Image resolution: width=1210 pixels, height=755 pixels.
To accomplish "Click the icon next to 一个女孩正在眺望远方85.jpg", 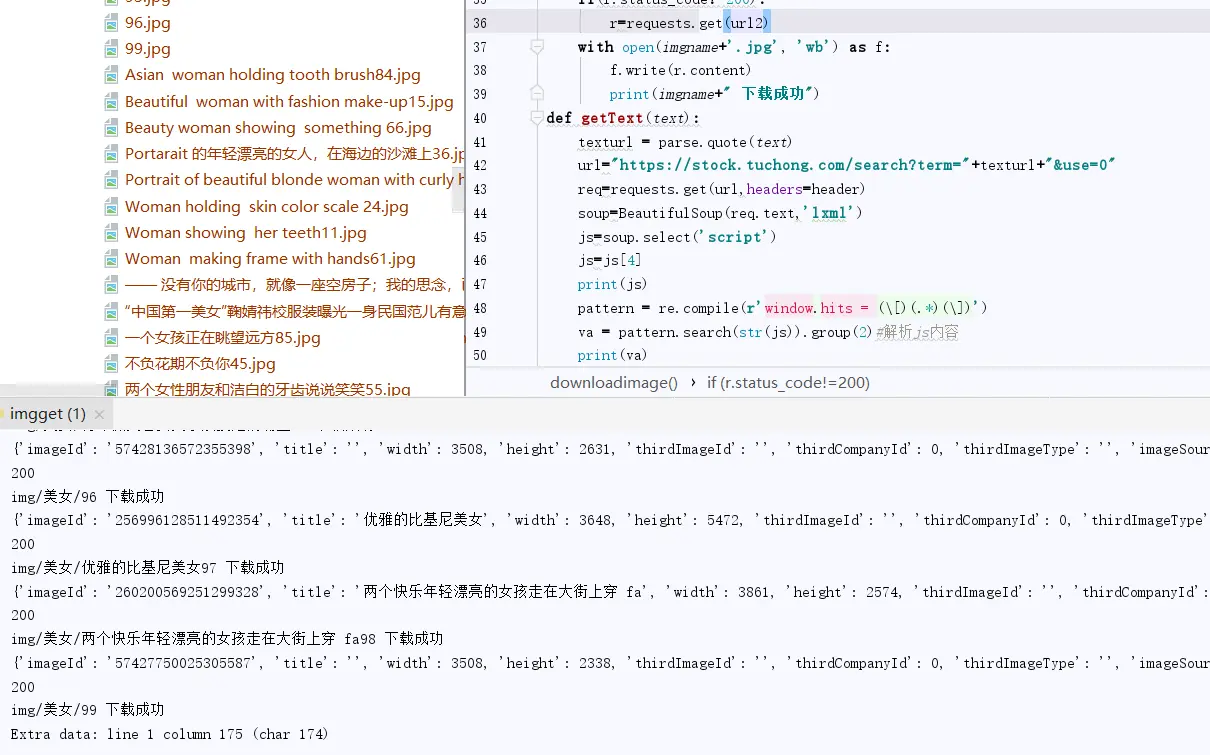I will tap(111, 338).
